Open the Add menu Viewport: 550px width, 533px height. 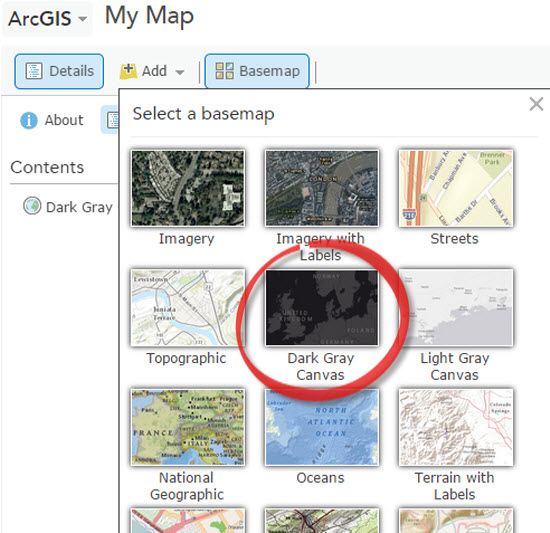click(153, 71)
